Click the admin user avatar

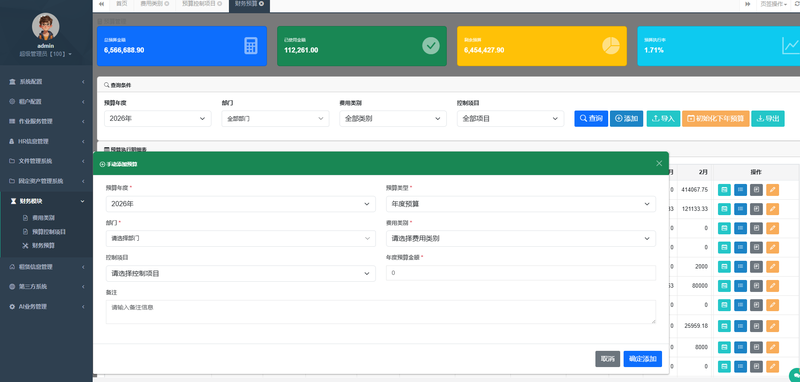pyautogui.click(x=45, y=27)
